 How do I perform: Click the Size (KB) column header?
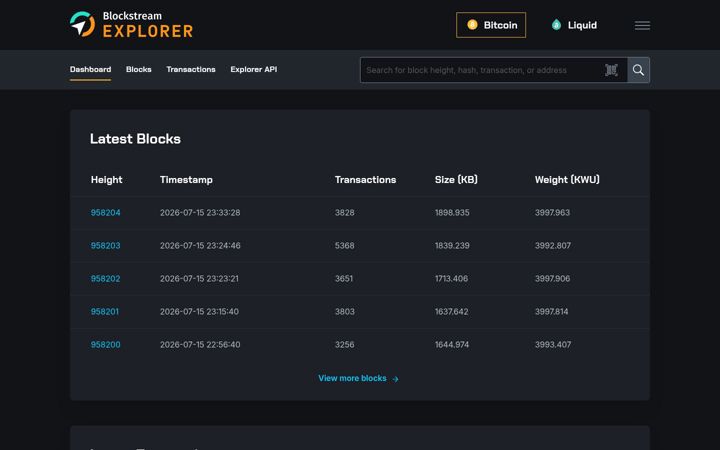[x=456, y=180]
